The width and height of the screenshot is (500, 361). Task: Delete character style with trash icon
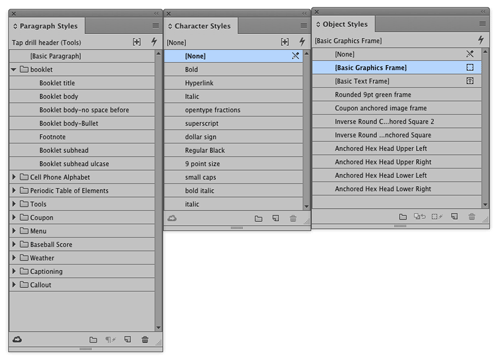pyautogui.click(x=293, y=219)
